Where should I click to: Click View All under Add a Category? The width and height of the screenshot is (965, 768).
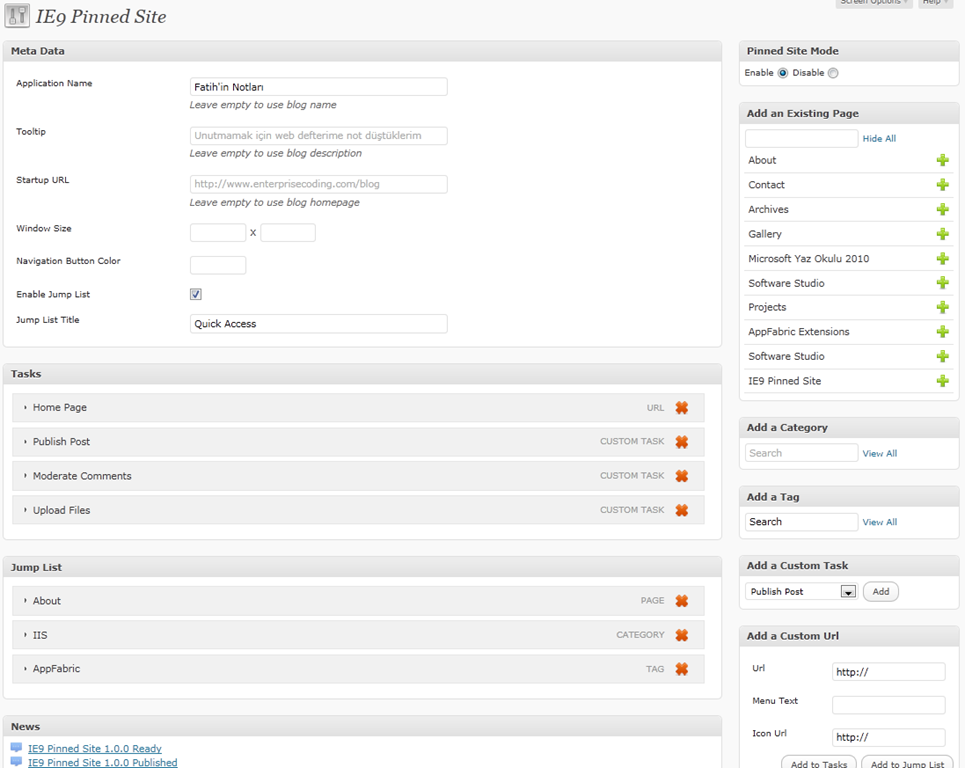879,454
